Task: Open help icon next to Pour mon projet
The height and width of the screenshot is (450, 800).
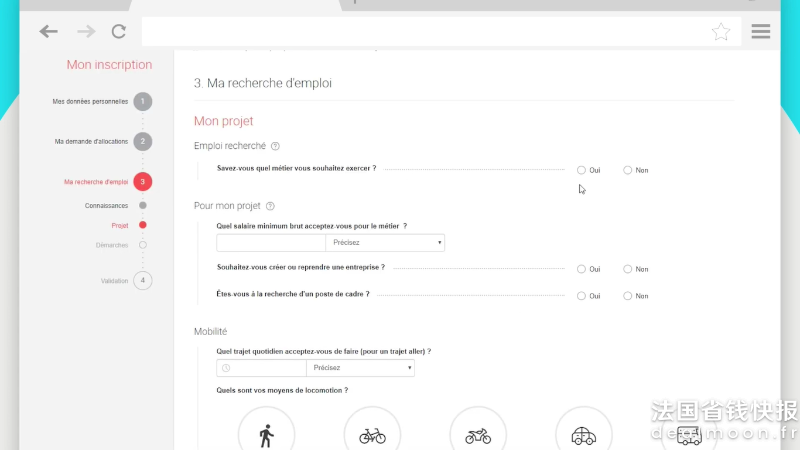Action: tap(270, 206)
